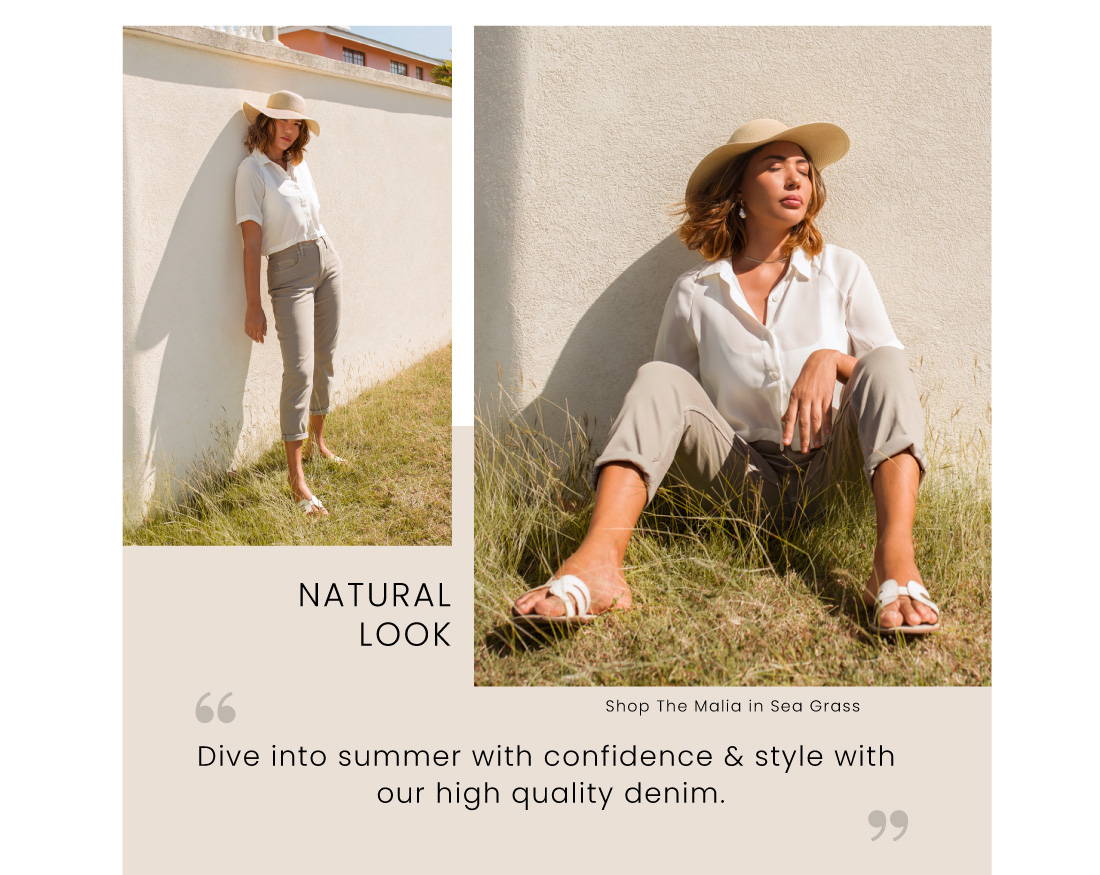Click the hand resting on the knee

coord(814,398)
